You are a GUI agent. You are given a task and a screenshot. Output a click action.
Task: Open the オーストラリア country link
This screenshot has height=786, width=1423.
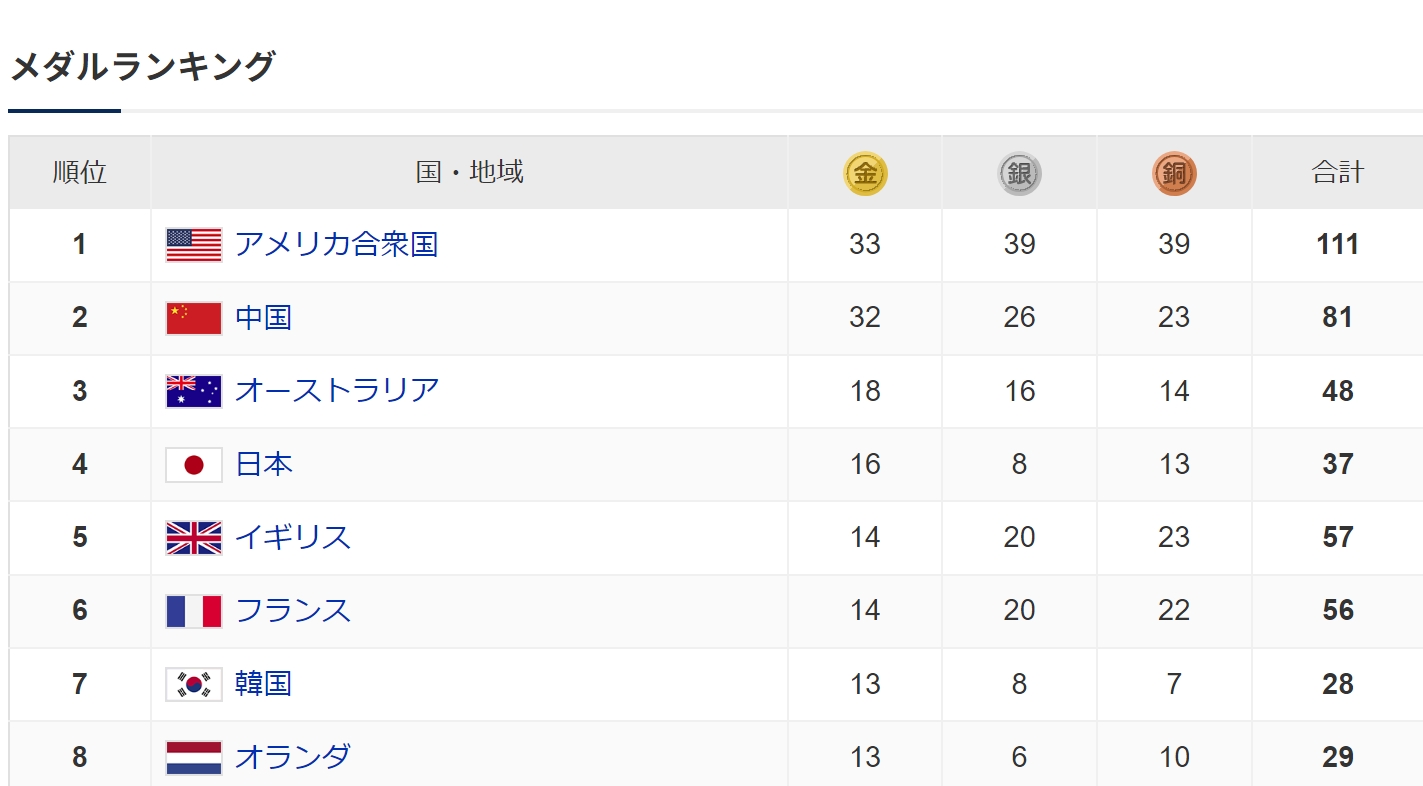[x=337, y=391]
